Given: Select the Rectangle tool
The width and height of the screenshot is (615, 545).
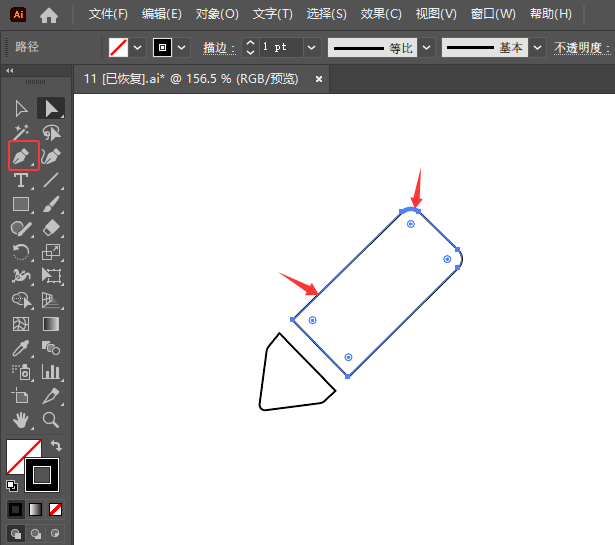Looking at the screenshot, I should 21,204.
